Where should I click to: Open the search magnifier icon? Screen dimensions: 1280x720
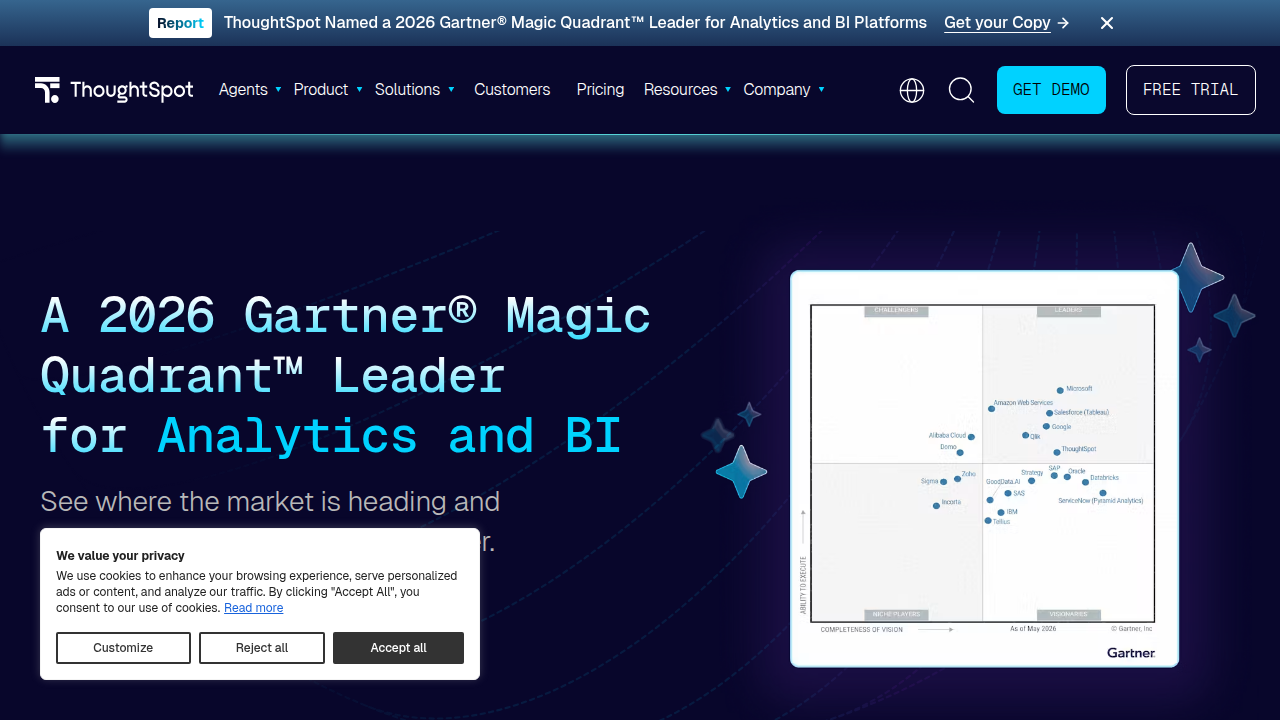point(961,90)
